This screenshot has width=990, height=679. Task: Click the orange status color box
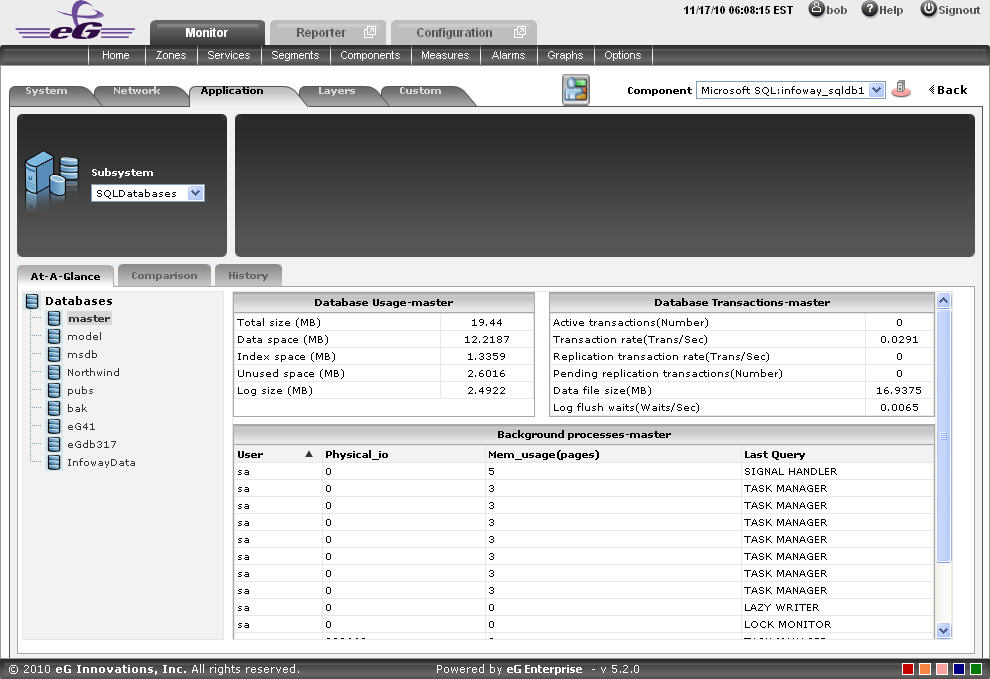[925, 670]
